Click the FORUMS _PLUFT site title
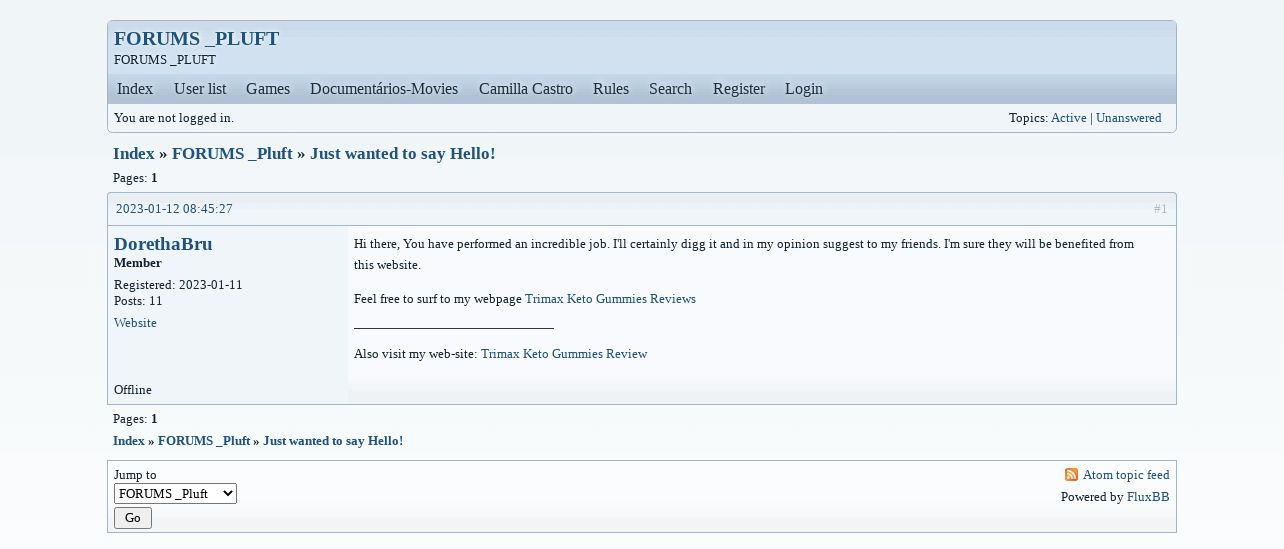This screenshot has height=549, width=1284. [196, 38]
